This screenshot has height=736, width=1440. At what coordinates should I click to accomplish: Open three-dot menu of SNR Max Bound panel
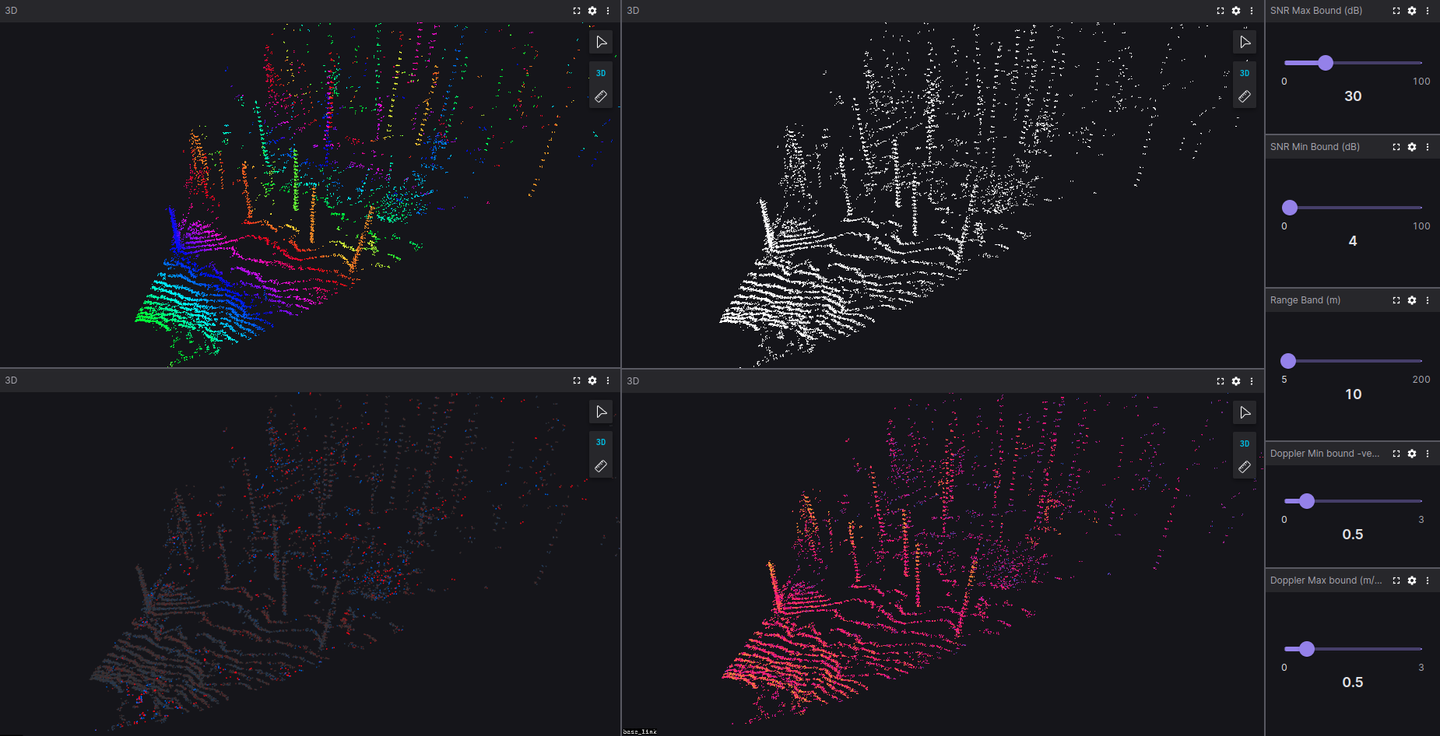(1428, 10)
